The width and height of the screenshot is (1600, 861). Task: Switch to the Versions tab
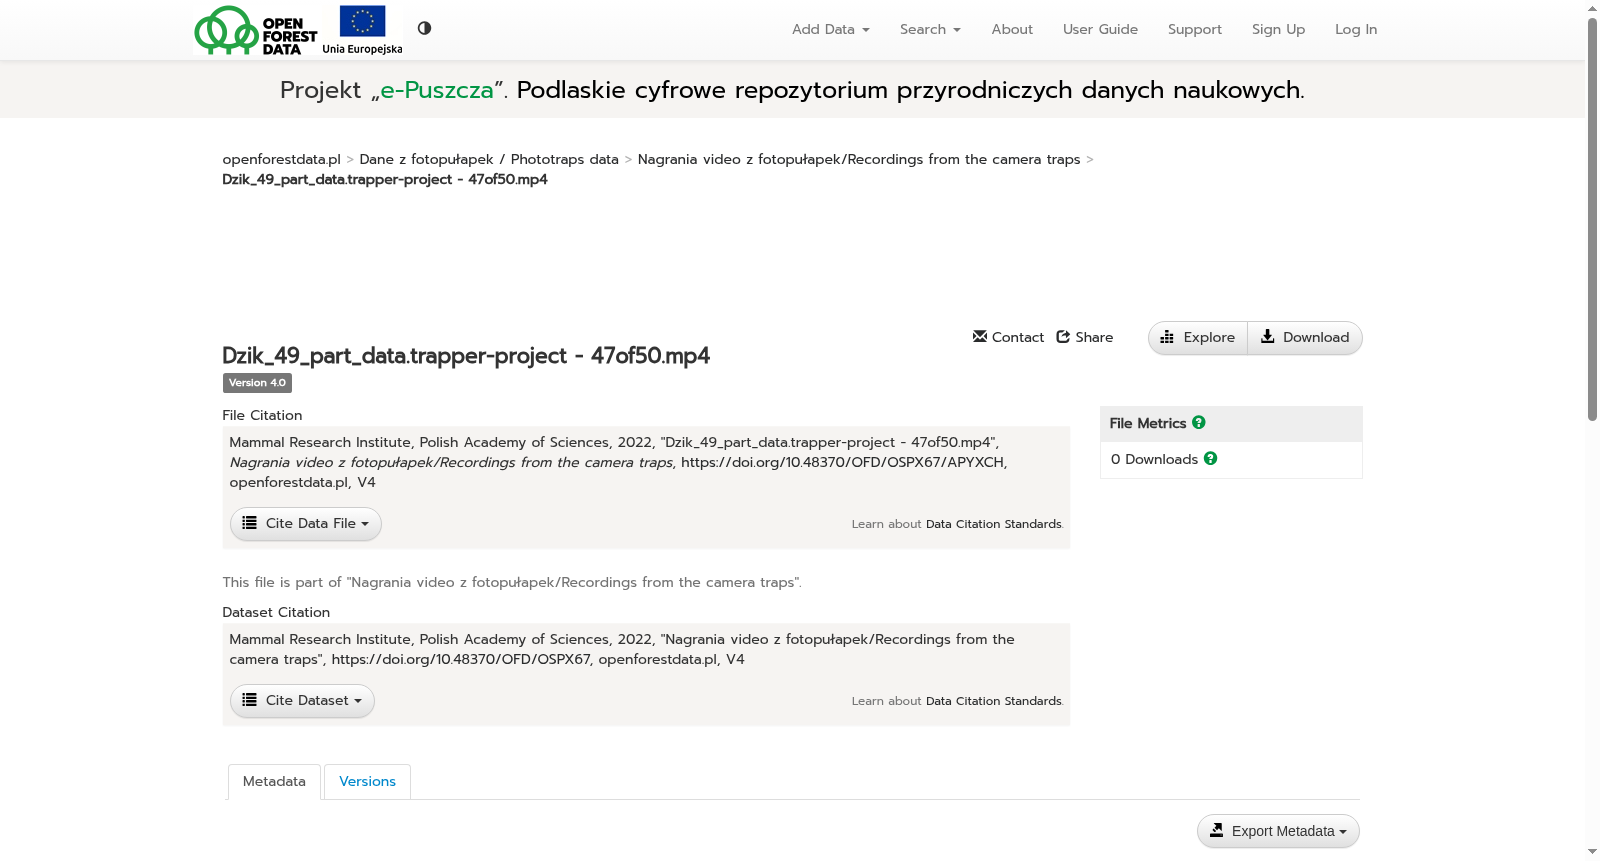tap(367, 782)
